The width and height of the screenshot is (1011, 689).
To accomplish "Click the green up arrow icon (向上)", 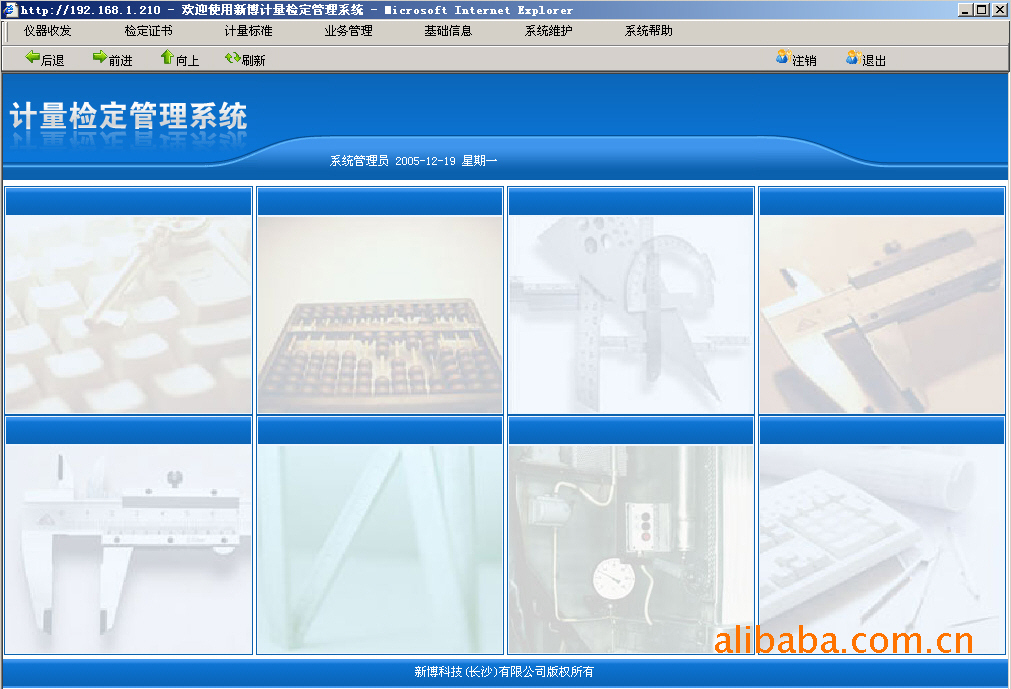I will tap(167, 58).
